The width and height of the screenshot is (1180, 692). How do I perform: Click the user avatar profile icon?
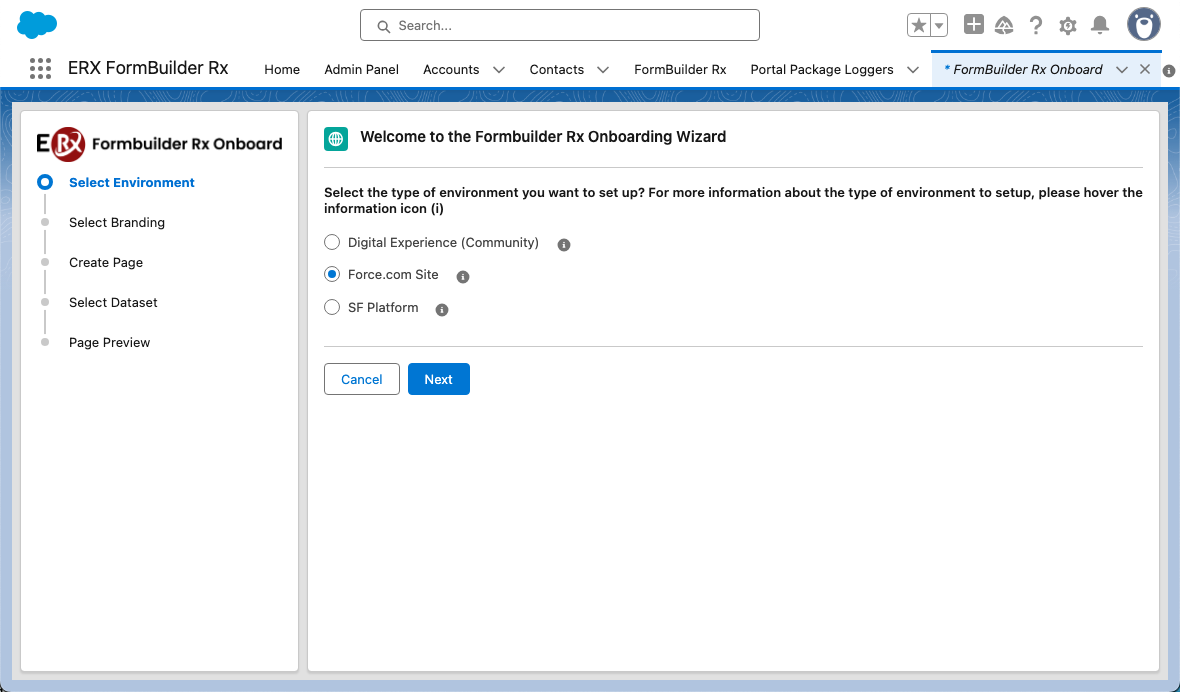tap(1143, 25)
